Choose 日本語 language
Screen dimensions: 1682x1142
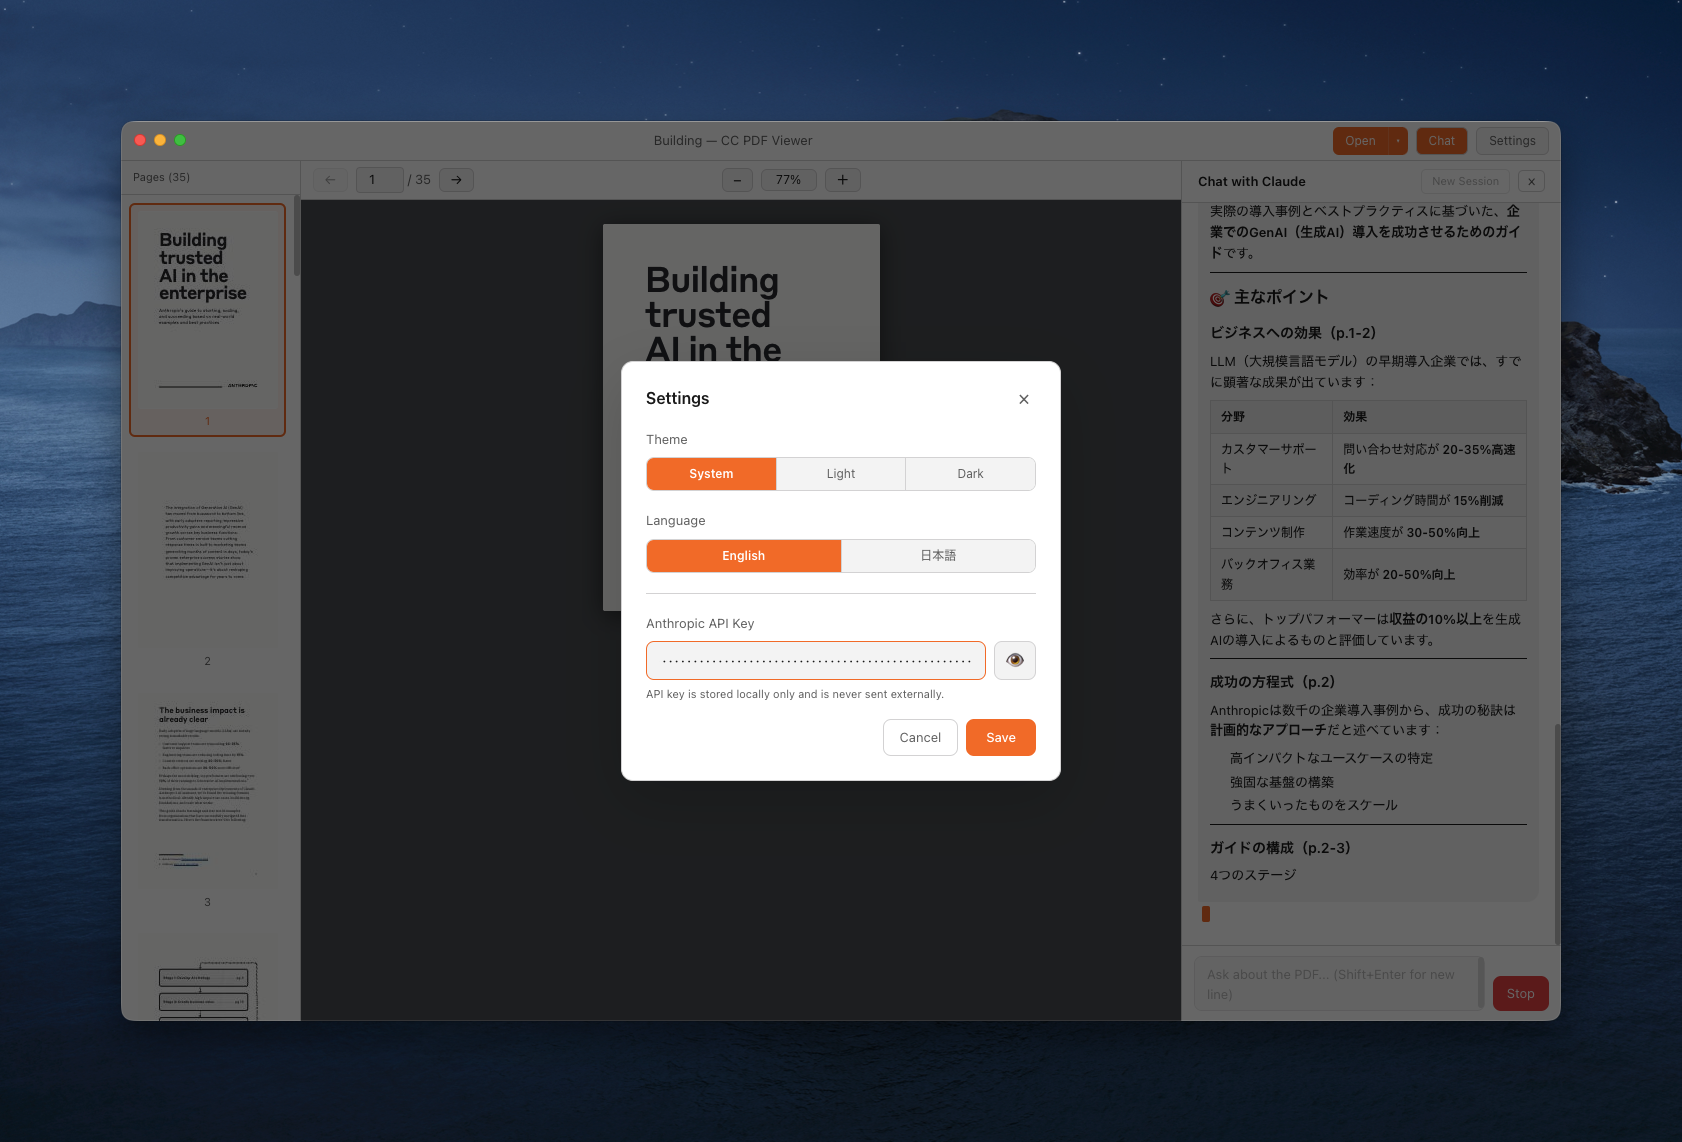coord(938,556)
